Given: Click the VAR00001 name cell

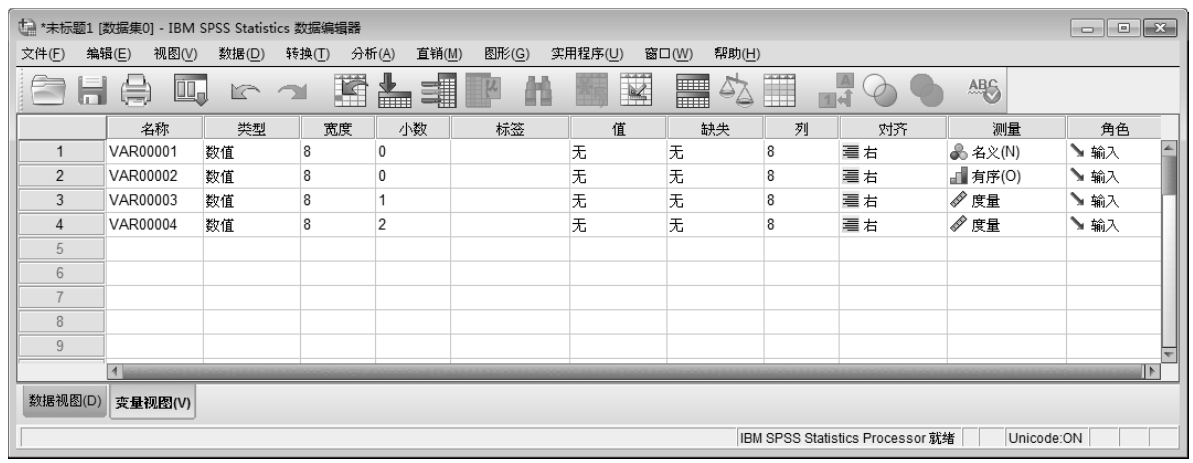Looking at the screenshot, I should (154, 152).
